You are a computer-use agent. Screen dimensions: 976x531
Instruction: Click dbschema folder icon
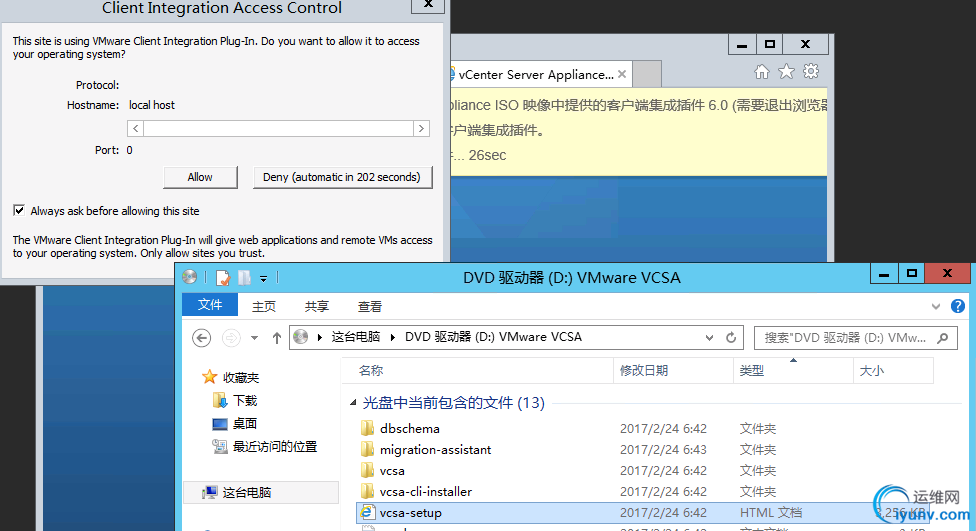[x=368, y=428]
